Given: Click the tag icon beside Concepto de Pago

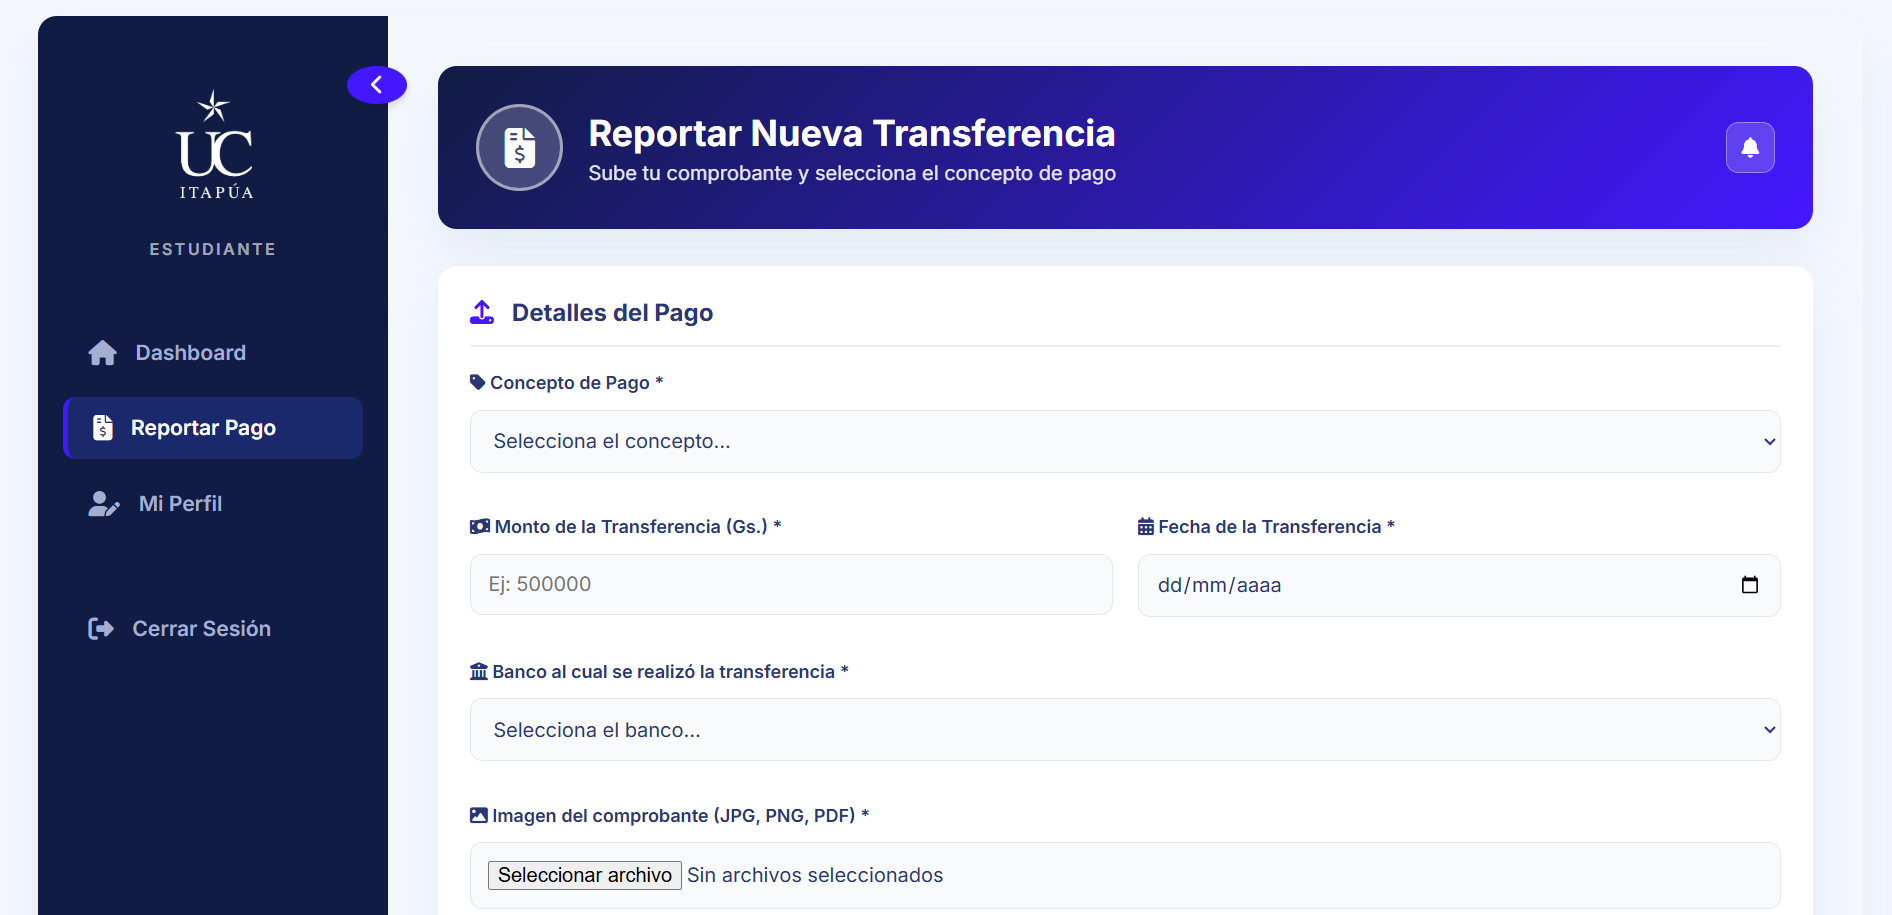Looking at the screenshot, I should click(477, 382).
